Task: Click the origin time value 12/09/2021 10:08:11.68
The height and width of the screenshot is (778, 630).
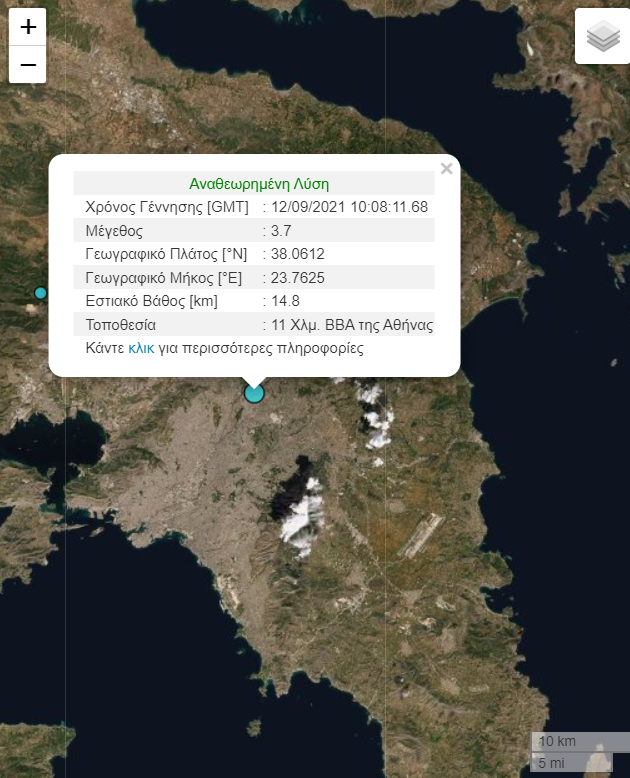Action: (x=350, y=207)
